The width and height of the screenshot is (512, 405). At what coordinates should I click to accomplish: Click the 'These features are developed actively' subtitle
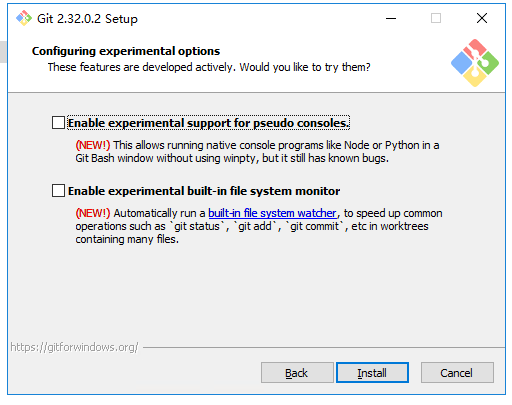tap(209, 67)
